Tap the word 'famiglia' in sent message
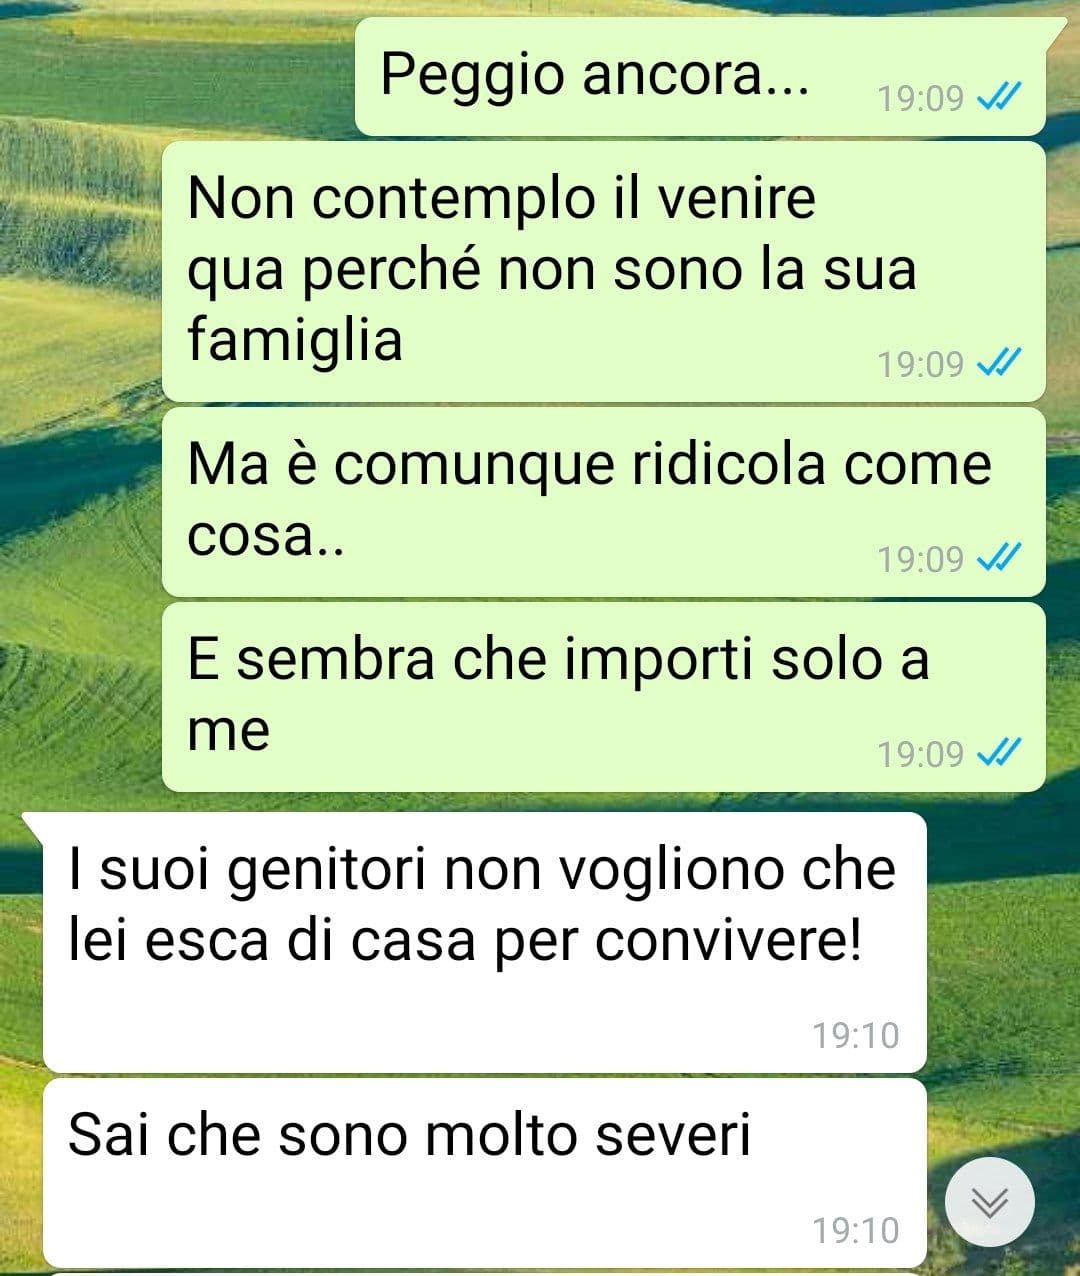 coord(295,340)
